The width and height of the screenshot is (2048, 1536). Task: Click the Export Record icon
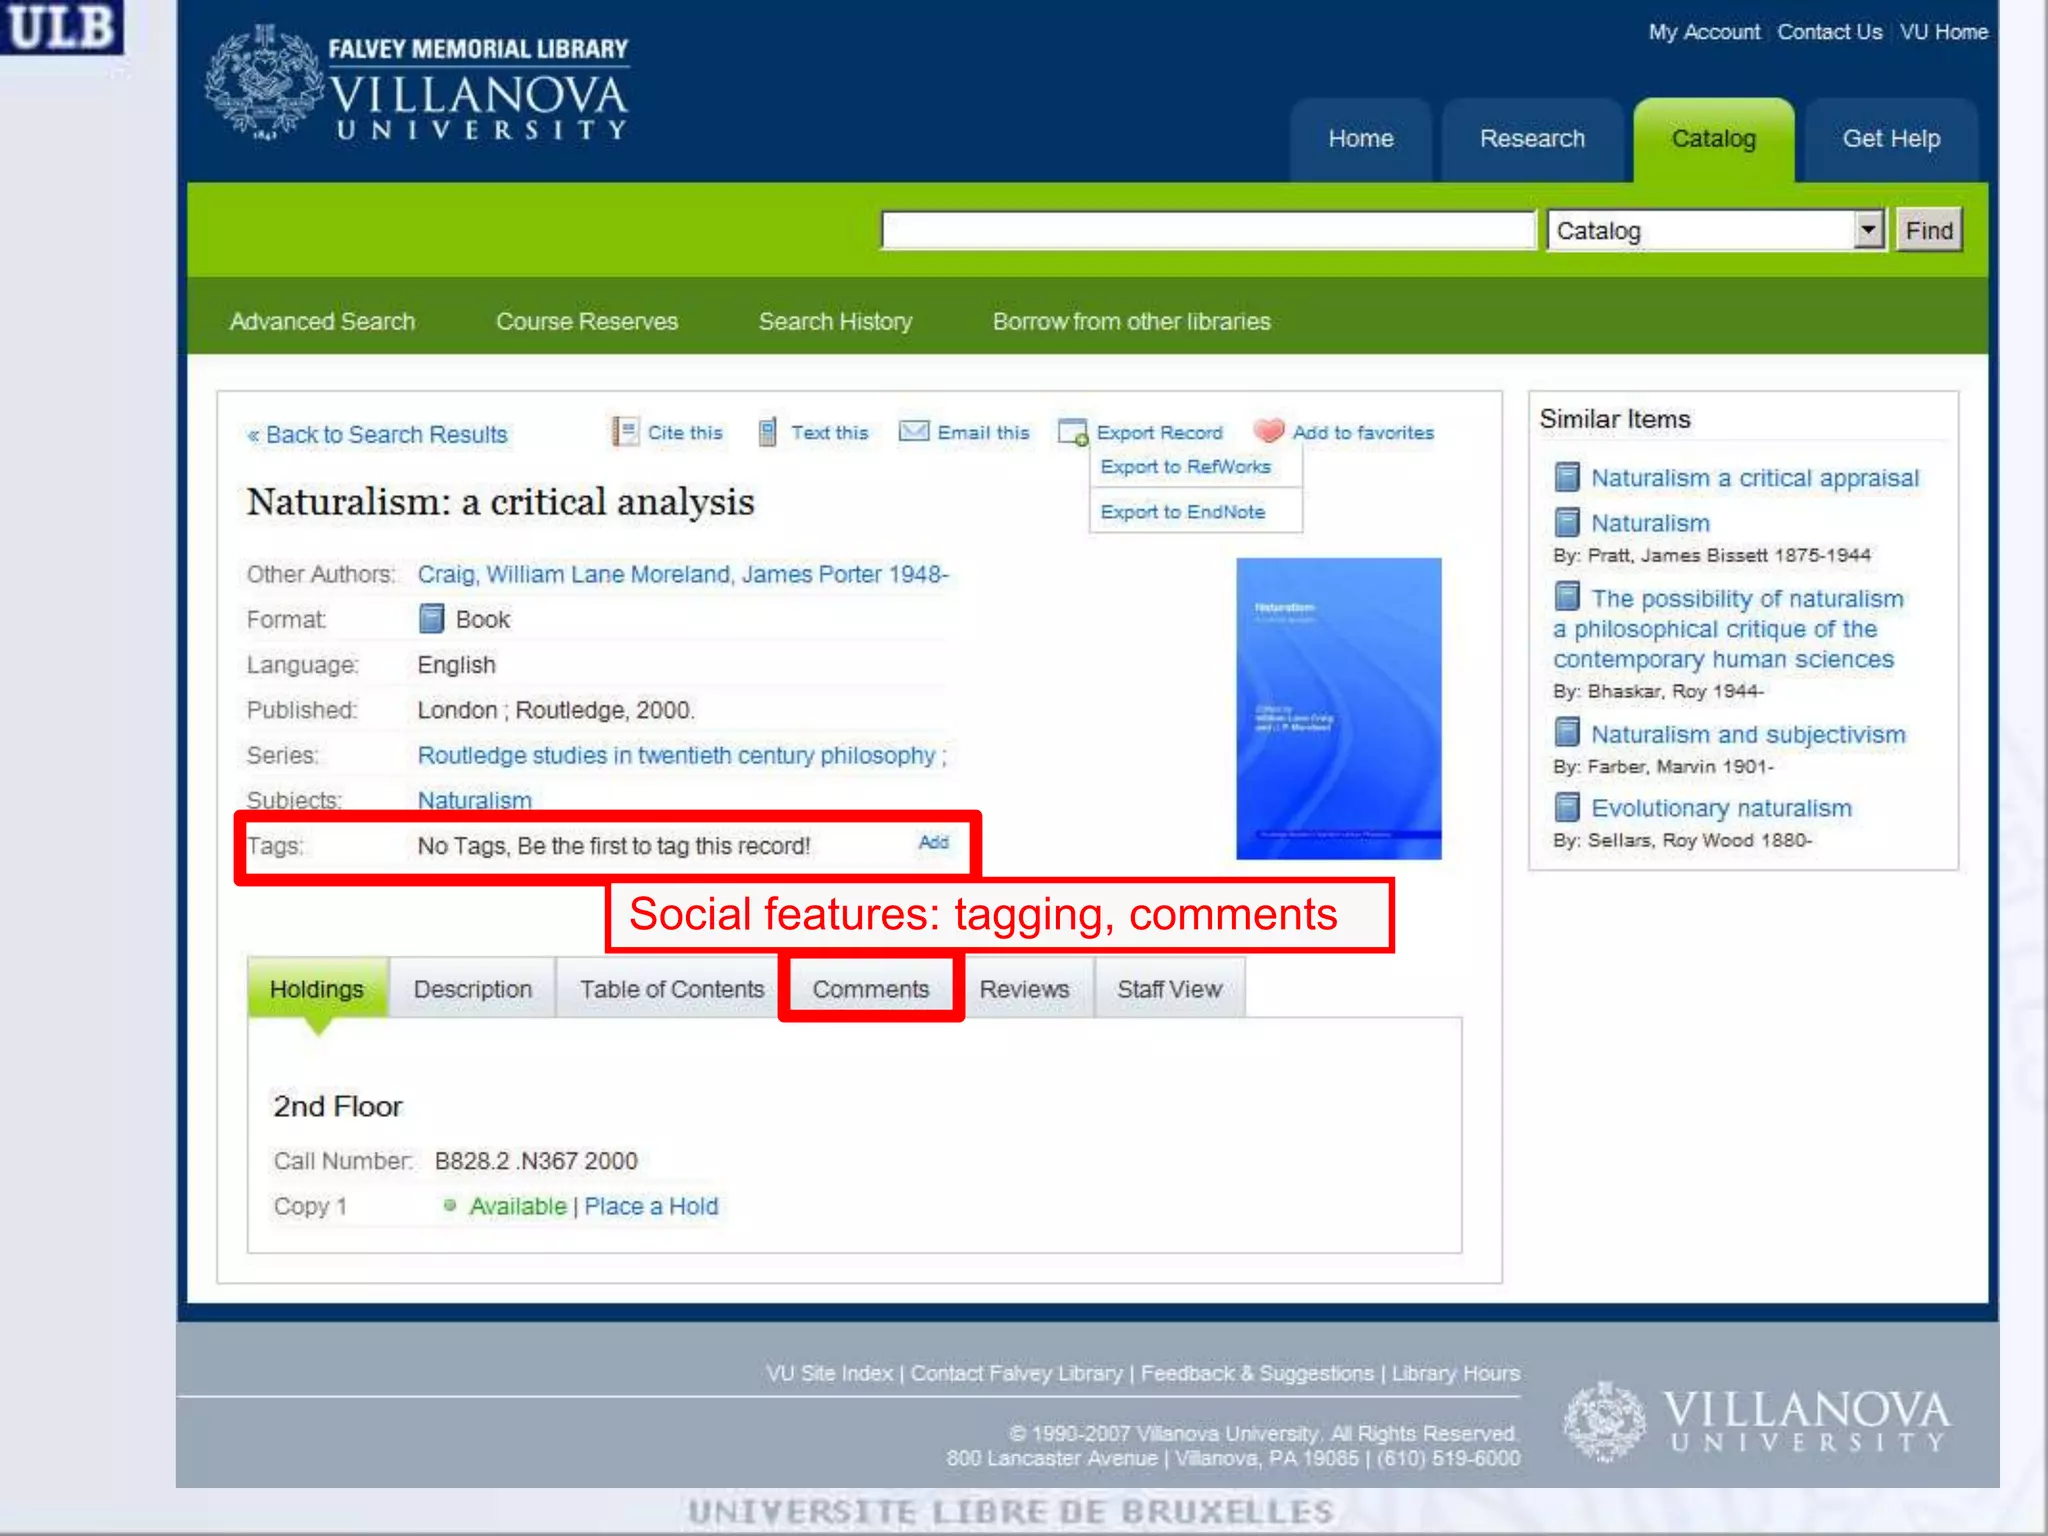(1072, 432)
